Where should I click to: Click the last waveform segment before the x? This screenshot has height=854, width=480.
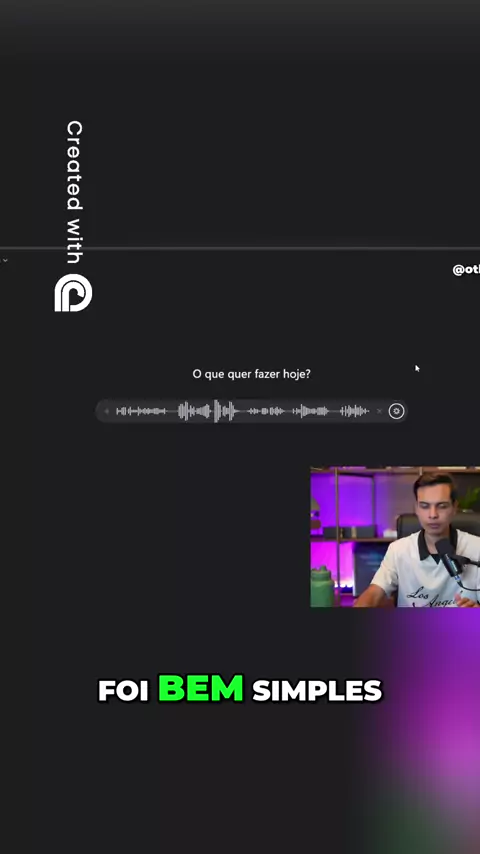[x=355, y=411]
